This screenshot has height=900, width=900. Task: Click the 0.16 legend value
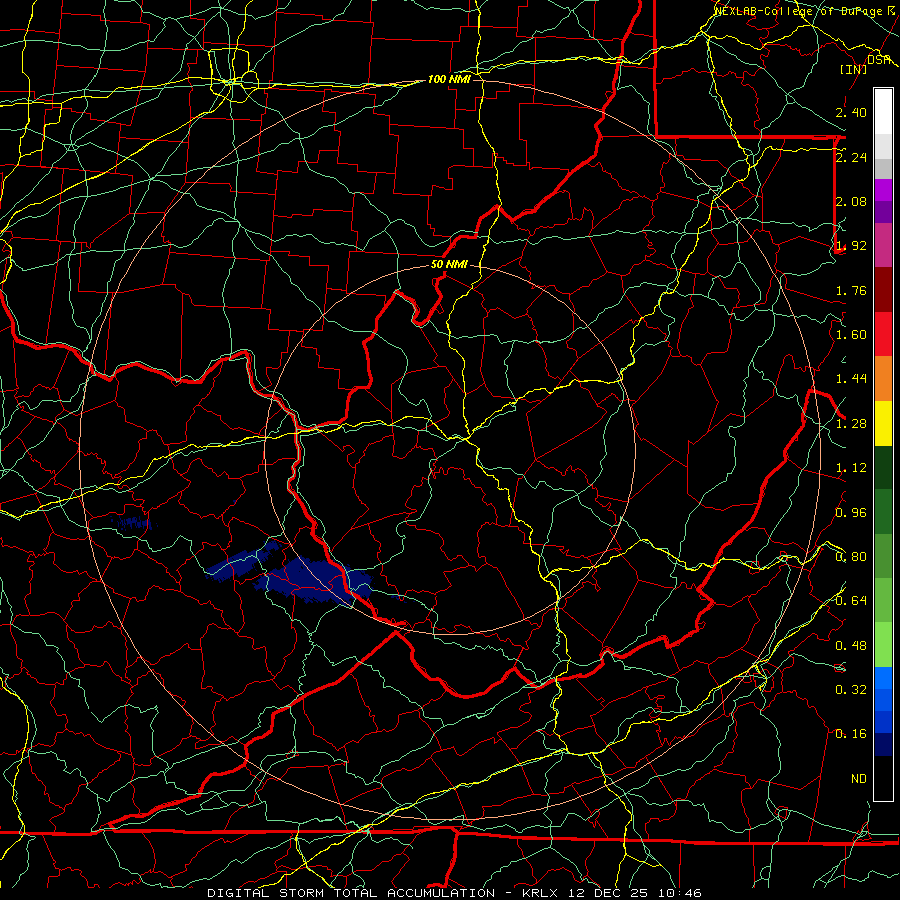[851, 734]
